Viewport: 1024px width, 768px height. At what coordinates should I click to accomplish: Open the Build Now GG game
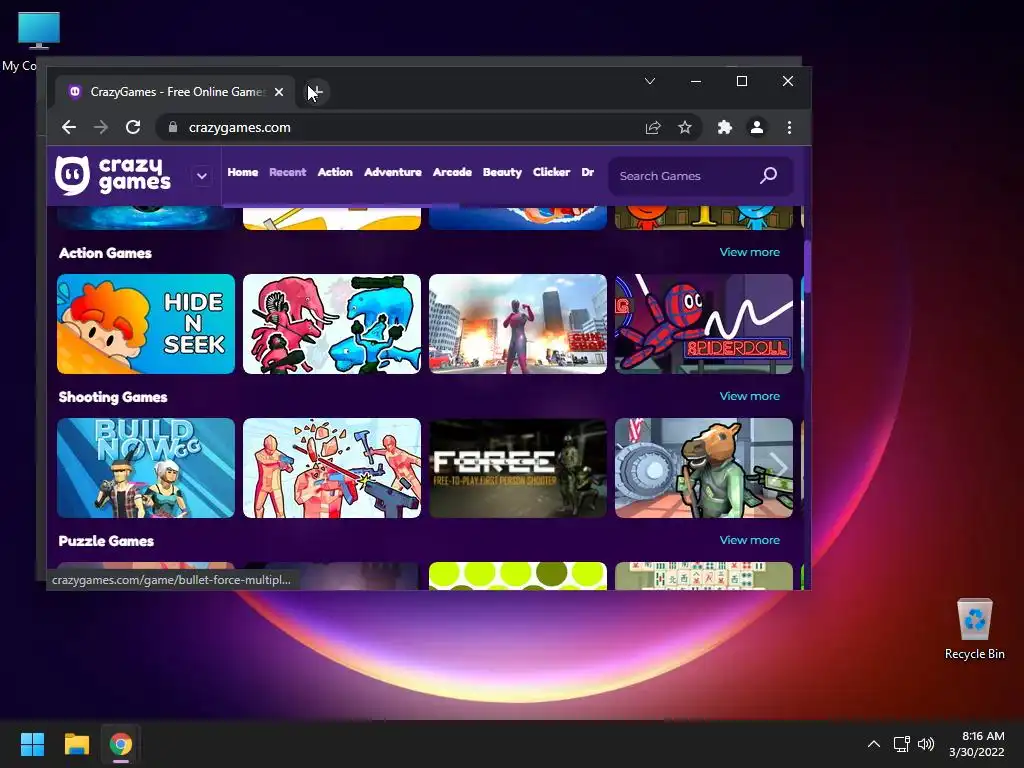pyautogui.click(x=146, y=468)
